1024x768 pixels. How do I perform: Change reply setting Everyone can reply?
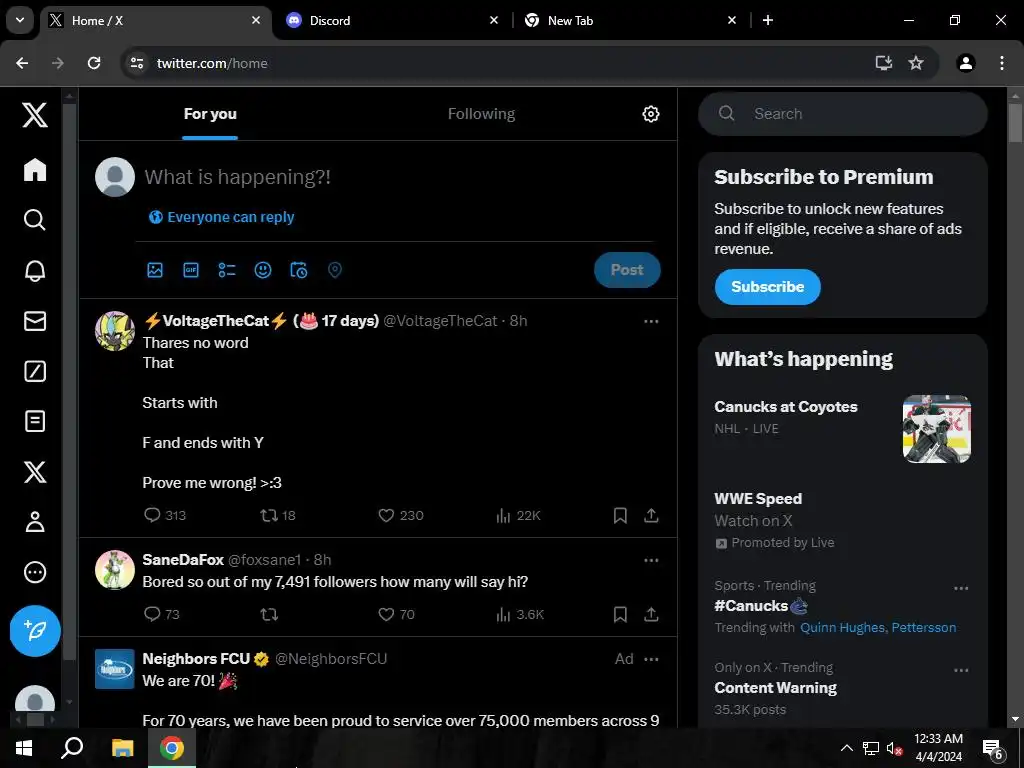pyautogui.click(x=221, y=217)
